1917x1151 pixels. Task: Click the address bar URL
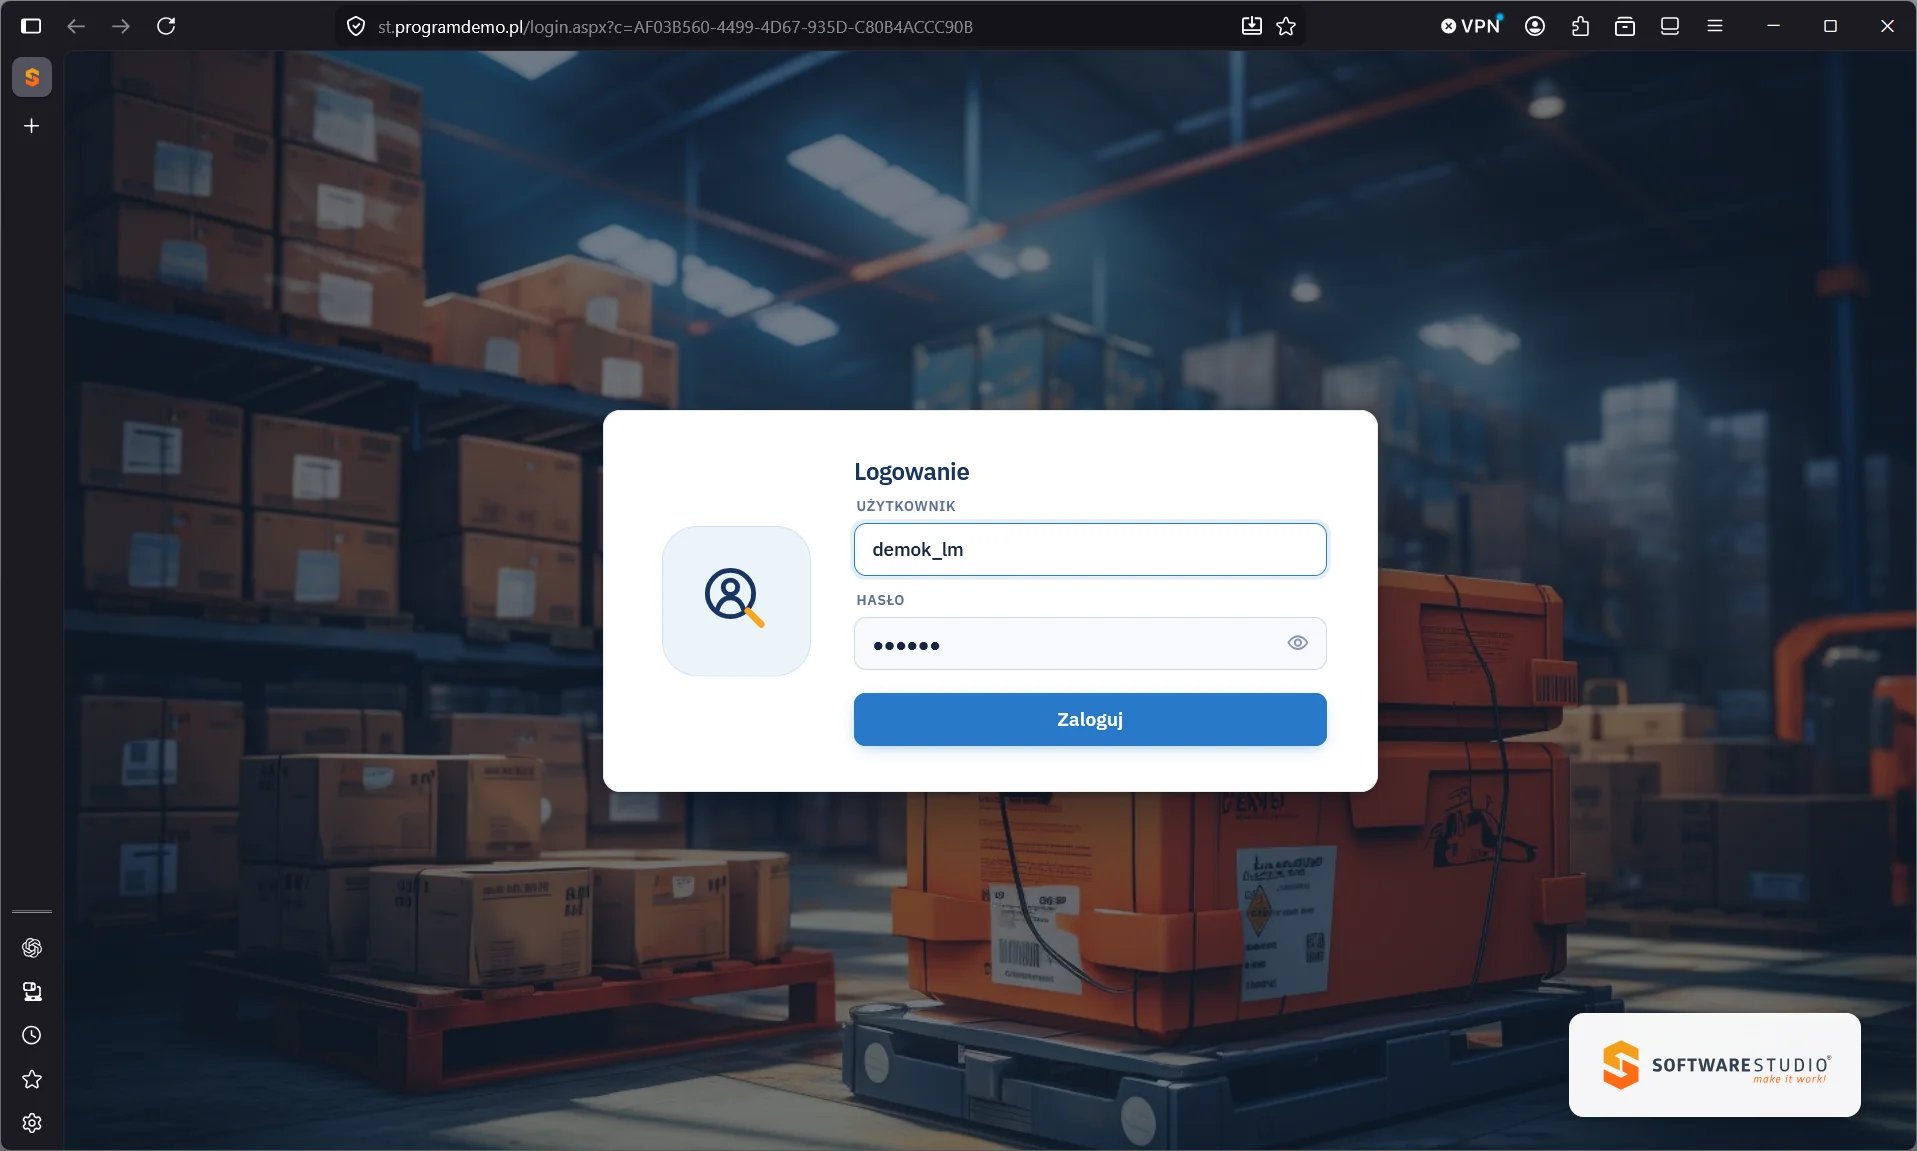(675, 27)
